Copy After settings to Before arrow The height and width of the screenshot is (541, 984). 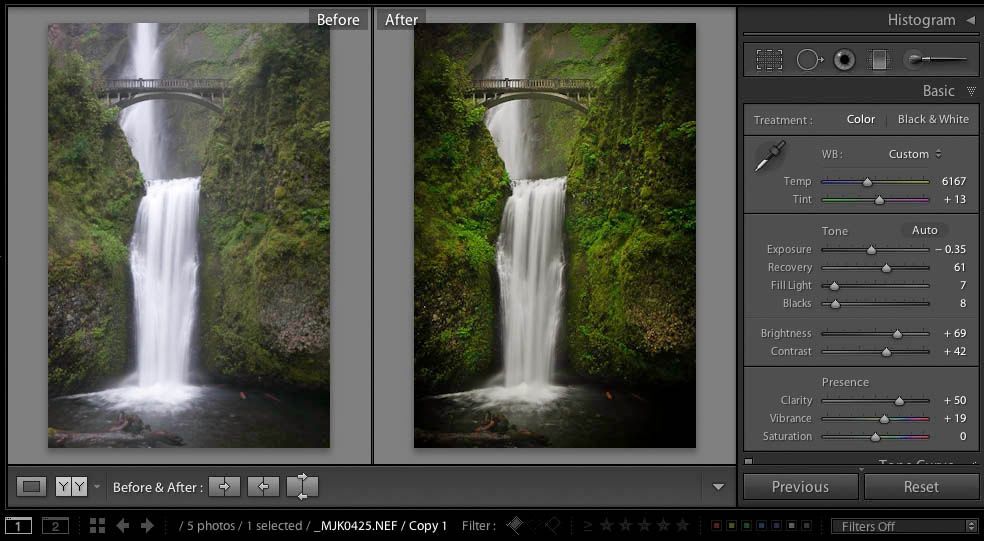tap(264, 486)
